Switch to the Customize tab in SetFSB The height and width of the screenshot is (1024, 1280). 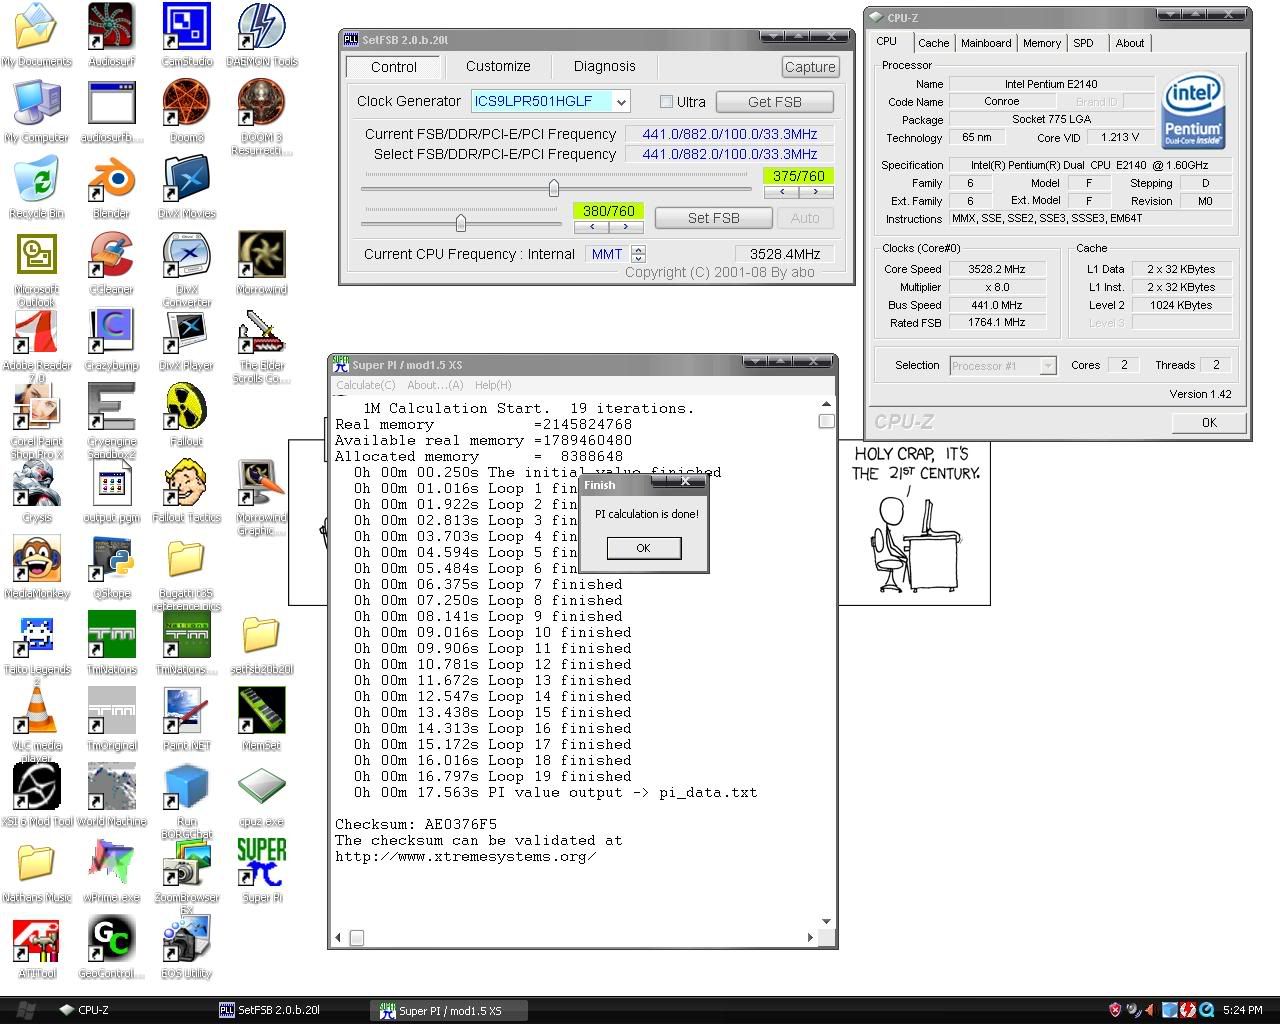pos(498,66)
